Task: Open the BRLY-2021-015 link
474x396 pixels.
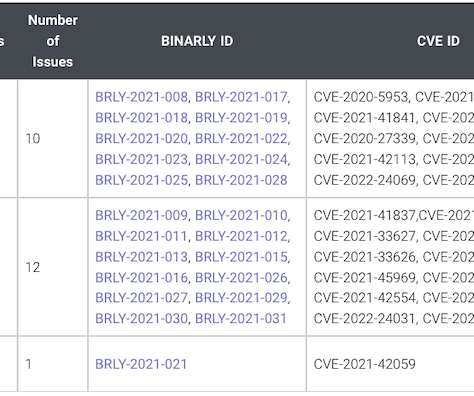Action: (x=241, y=257)
